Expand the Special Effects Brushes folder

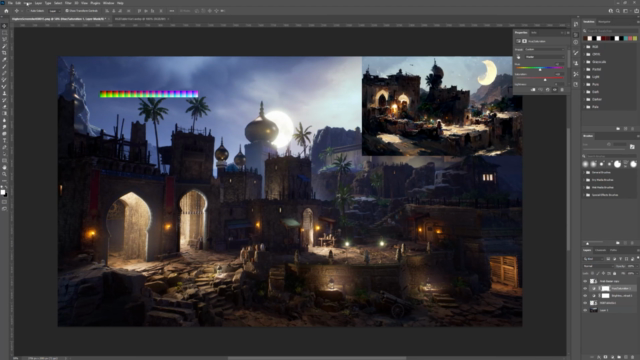(x=584, y=195)
